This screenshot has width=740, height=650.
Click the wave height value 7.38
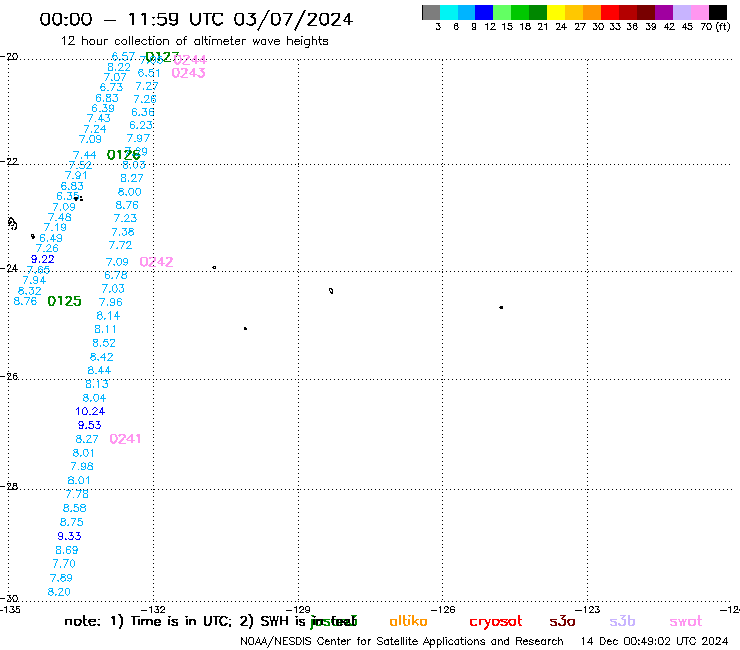123,232
